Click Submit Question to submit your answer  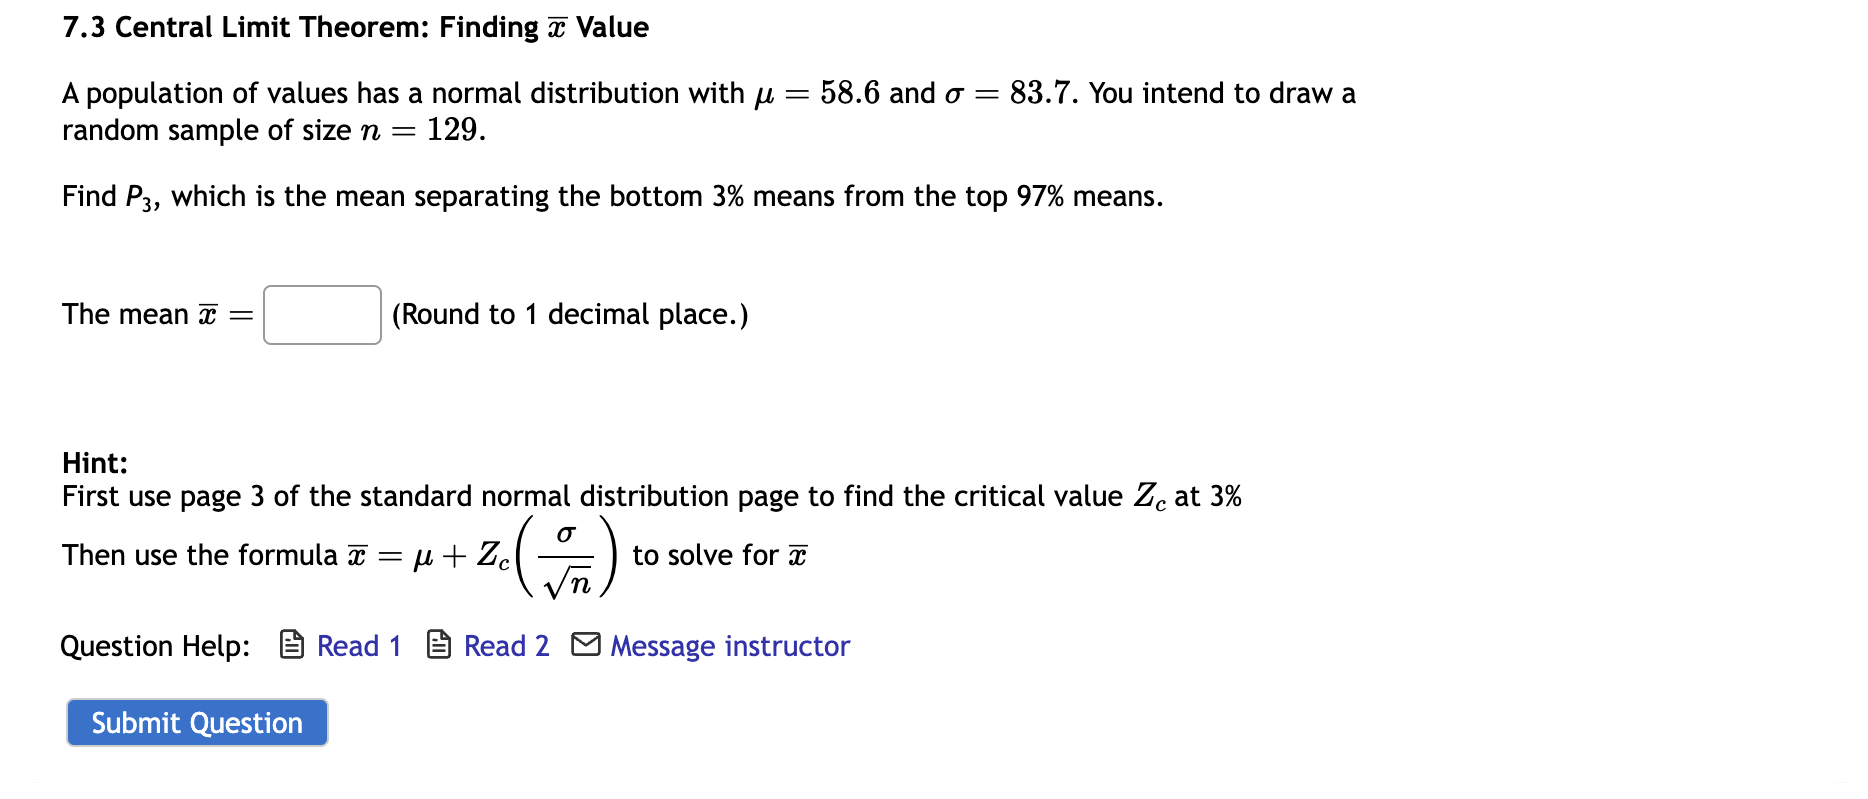tap(196, 722)
